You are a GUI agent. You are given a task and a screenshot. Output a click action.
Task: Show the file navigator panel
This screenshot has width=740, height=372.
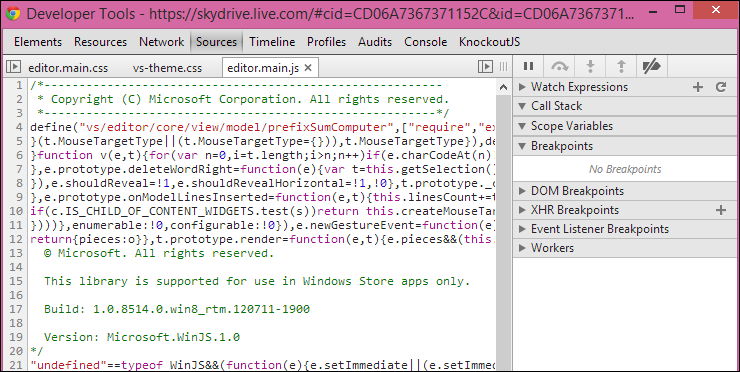[13, 67]
